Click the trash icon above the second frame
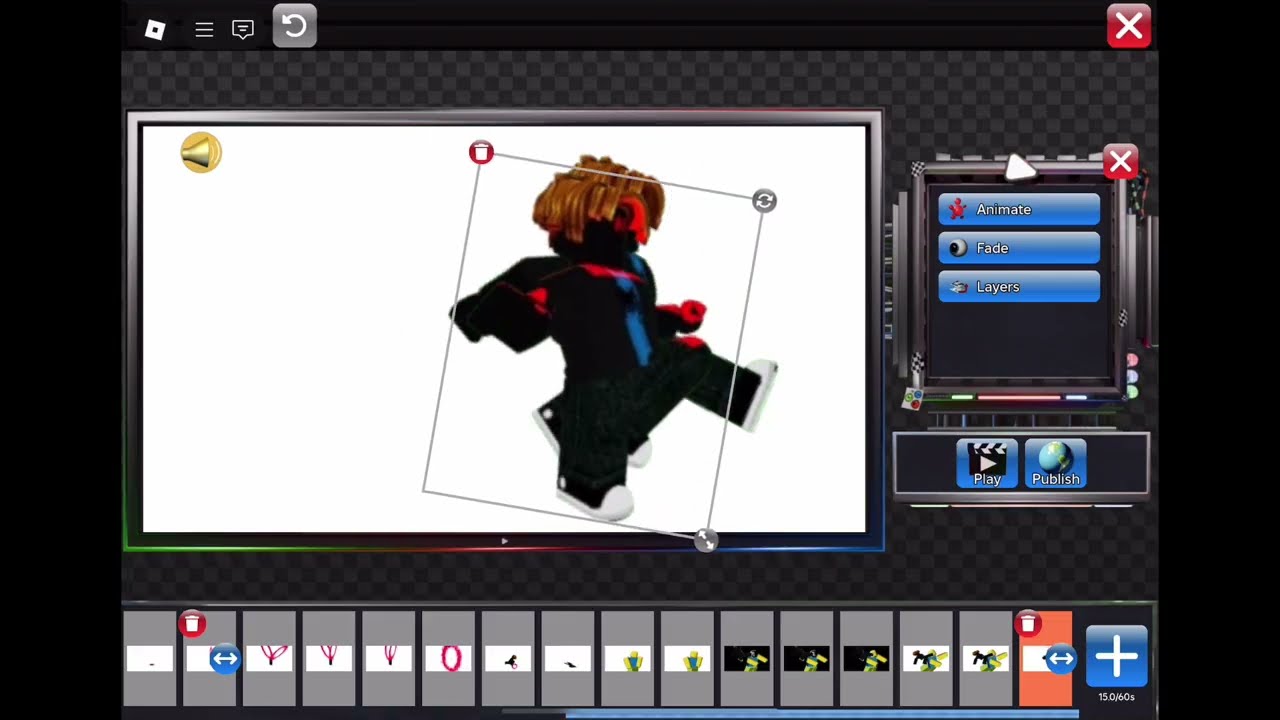This screenshot has width=1280, height=720. coord(192,624)
